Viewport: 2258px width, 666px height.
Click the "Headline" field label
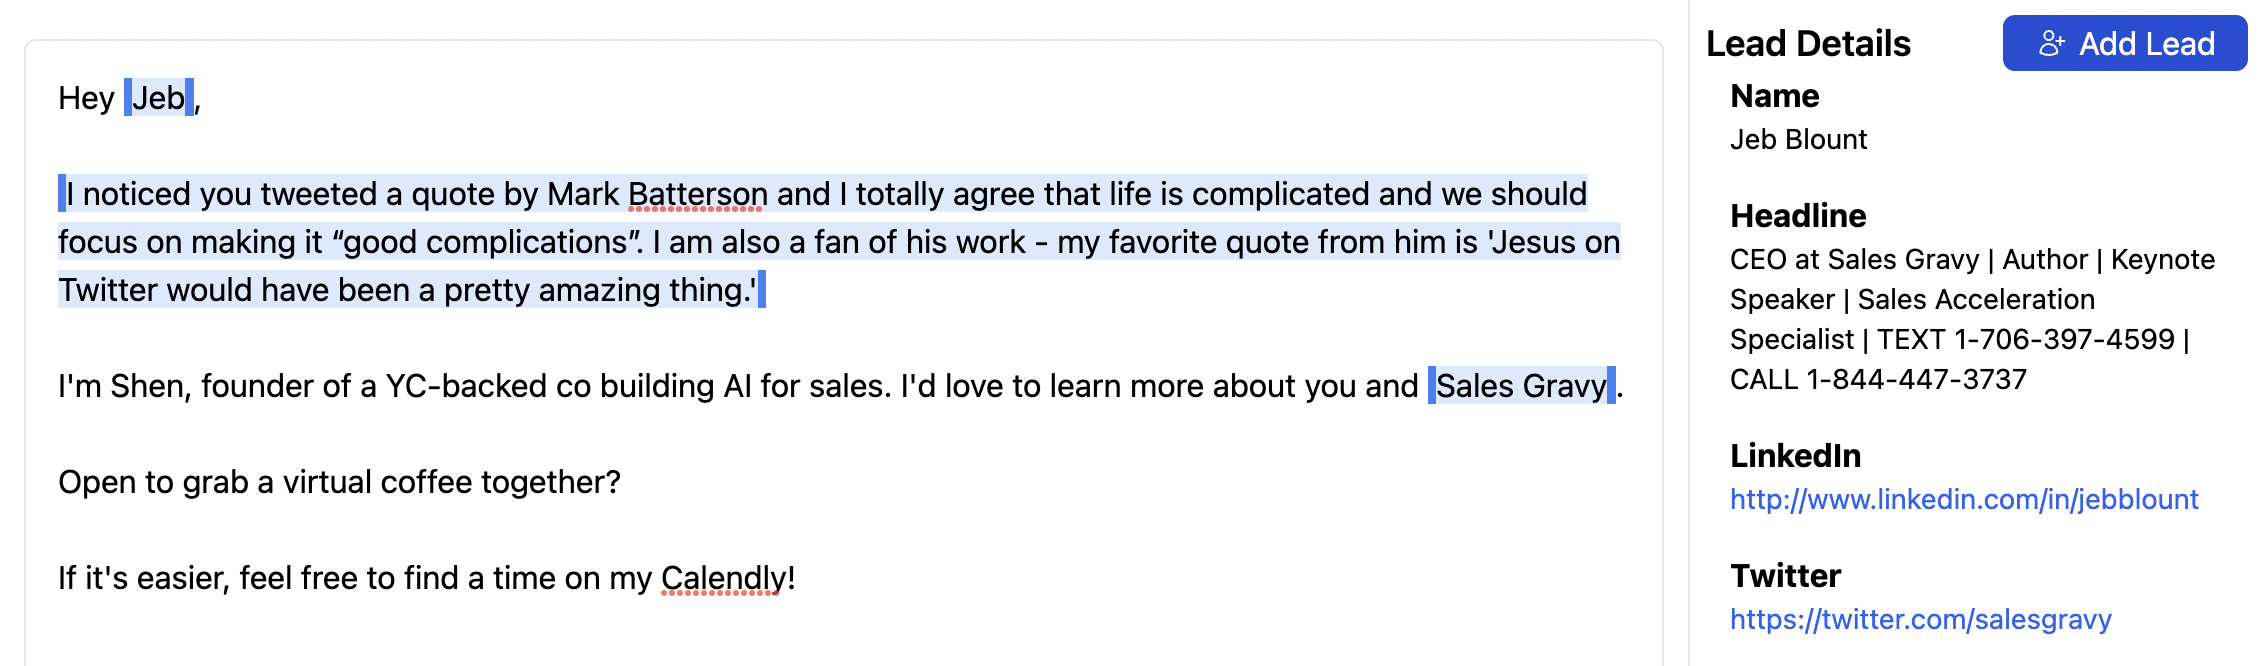tap(1798, 216)
